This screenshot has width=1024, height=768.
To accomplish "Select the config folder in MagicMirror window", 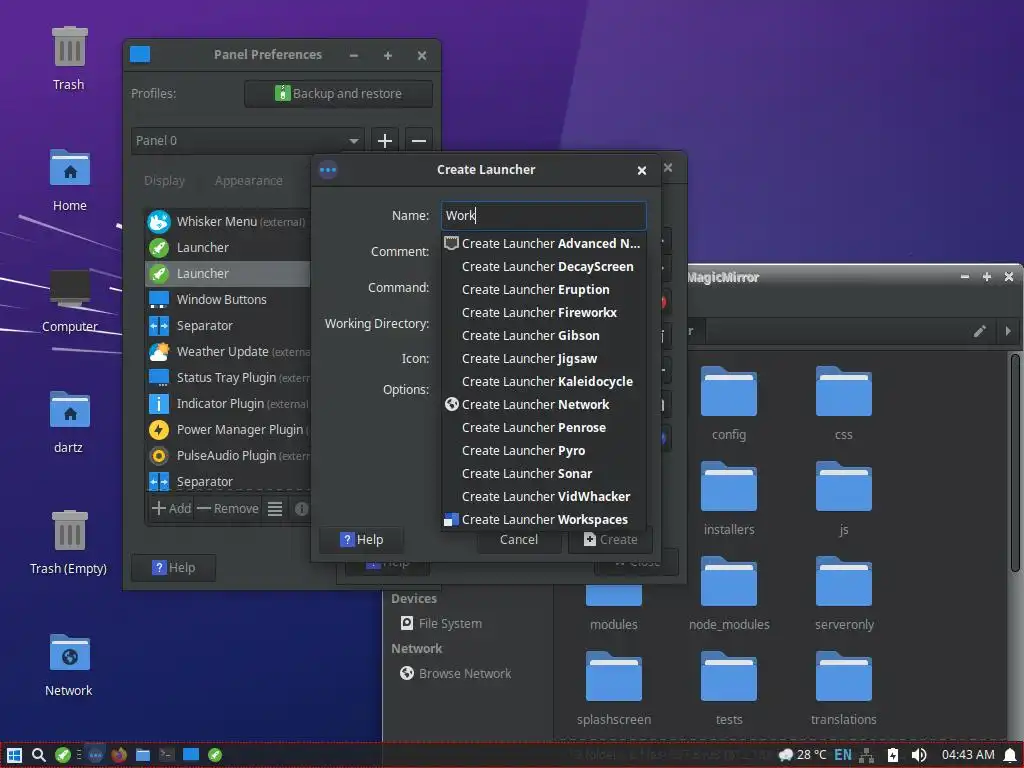I will coord(729,404).
